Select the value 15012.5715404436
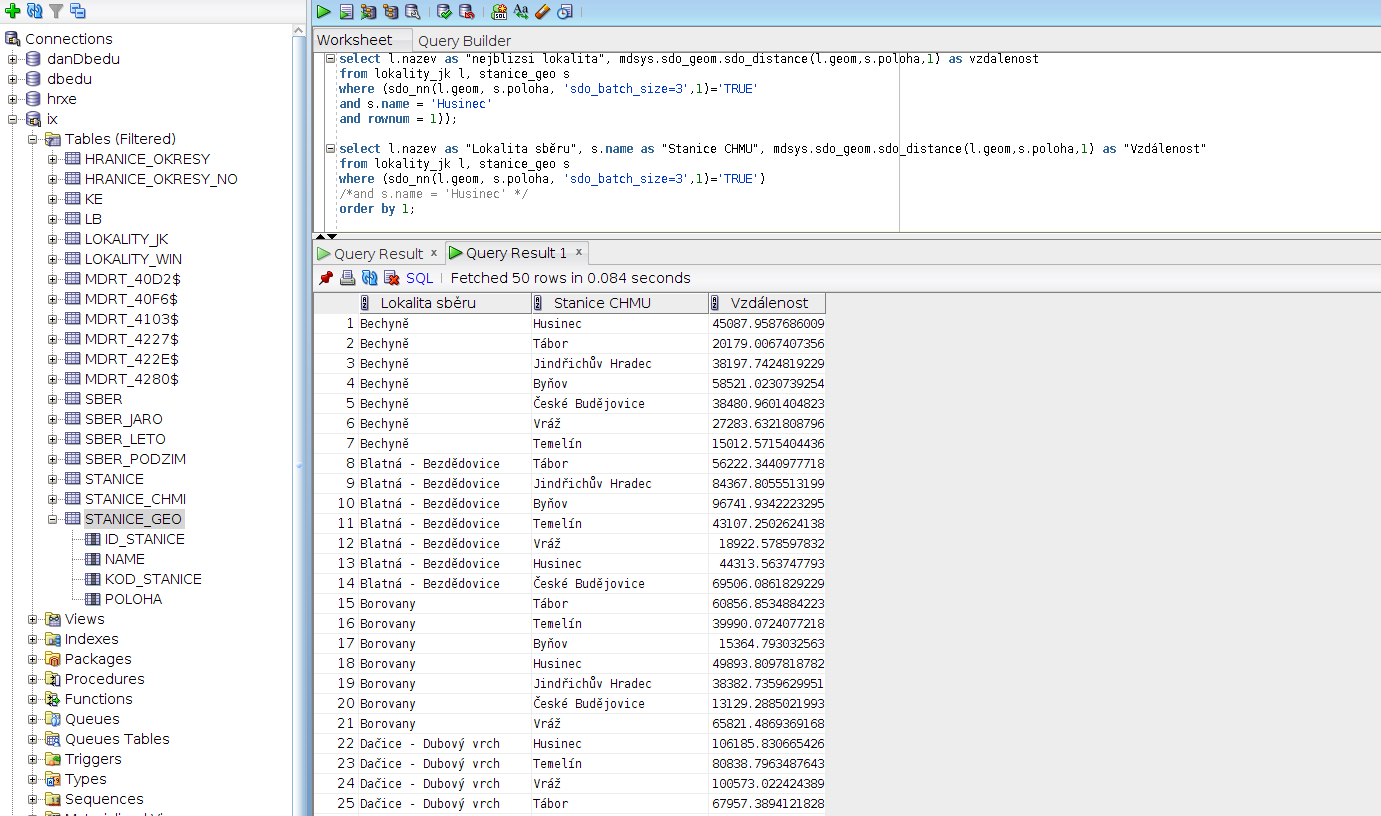This screenshot has height=816, width=1381. (767, 443)
